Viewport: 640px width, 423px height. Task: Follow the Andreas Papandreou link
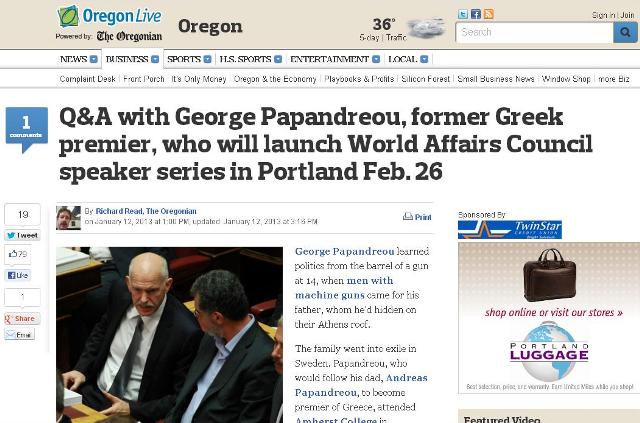click(361, 385)
